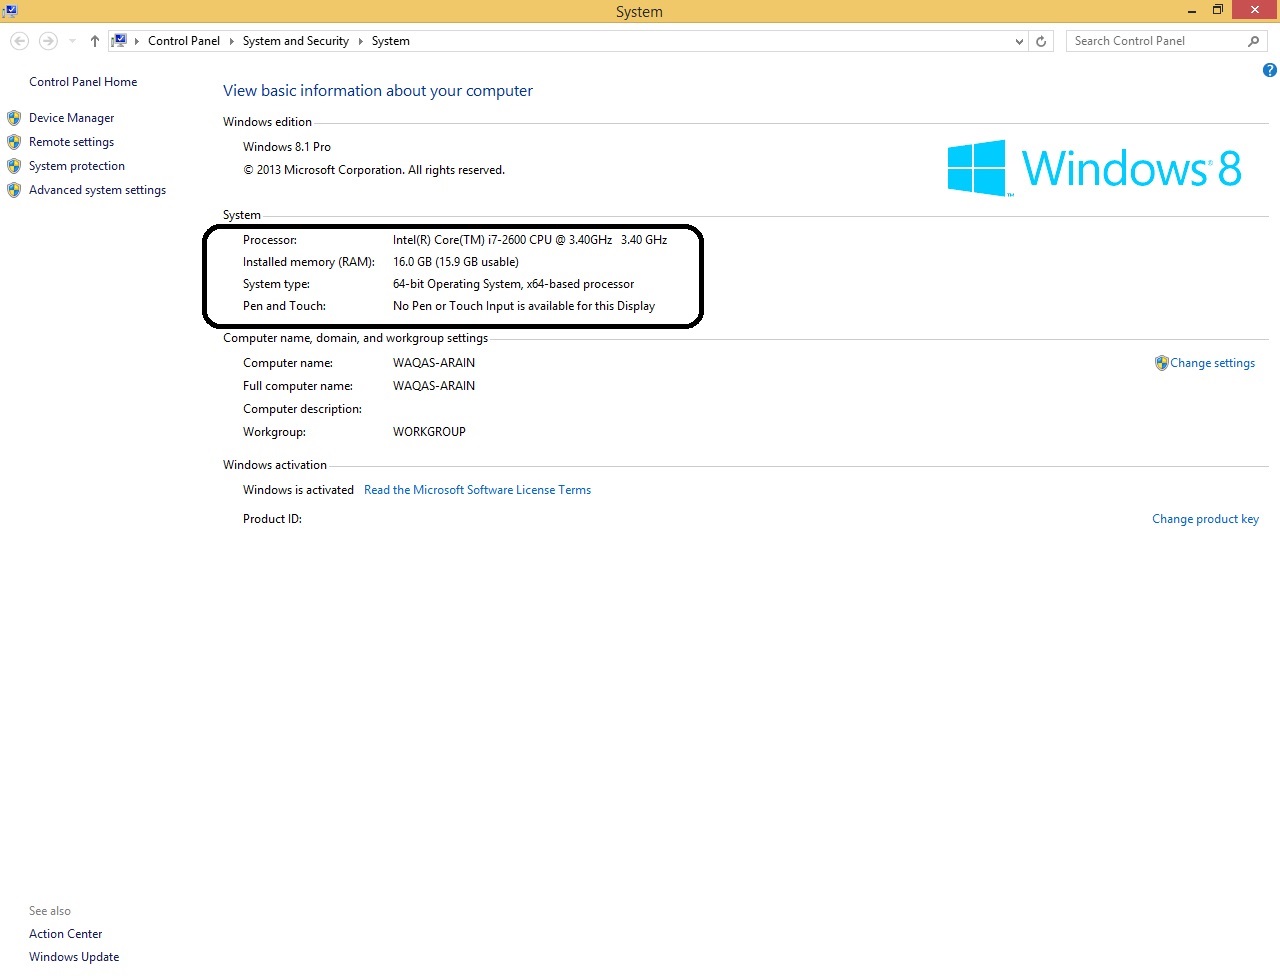Open Action Center under See also
Screen dimensions: 1280x980
coord(66,934)
